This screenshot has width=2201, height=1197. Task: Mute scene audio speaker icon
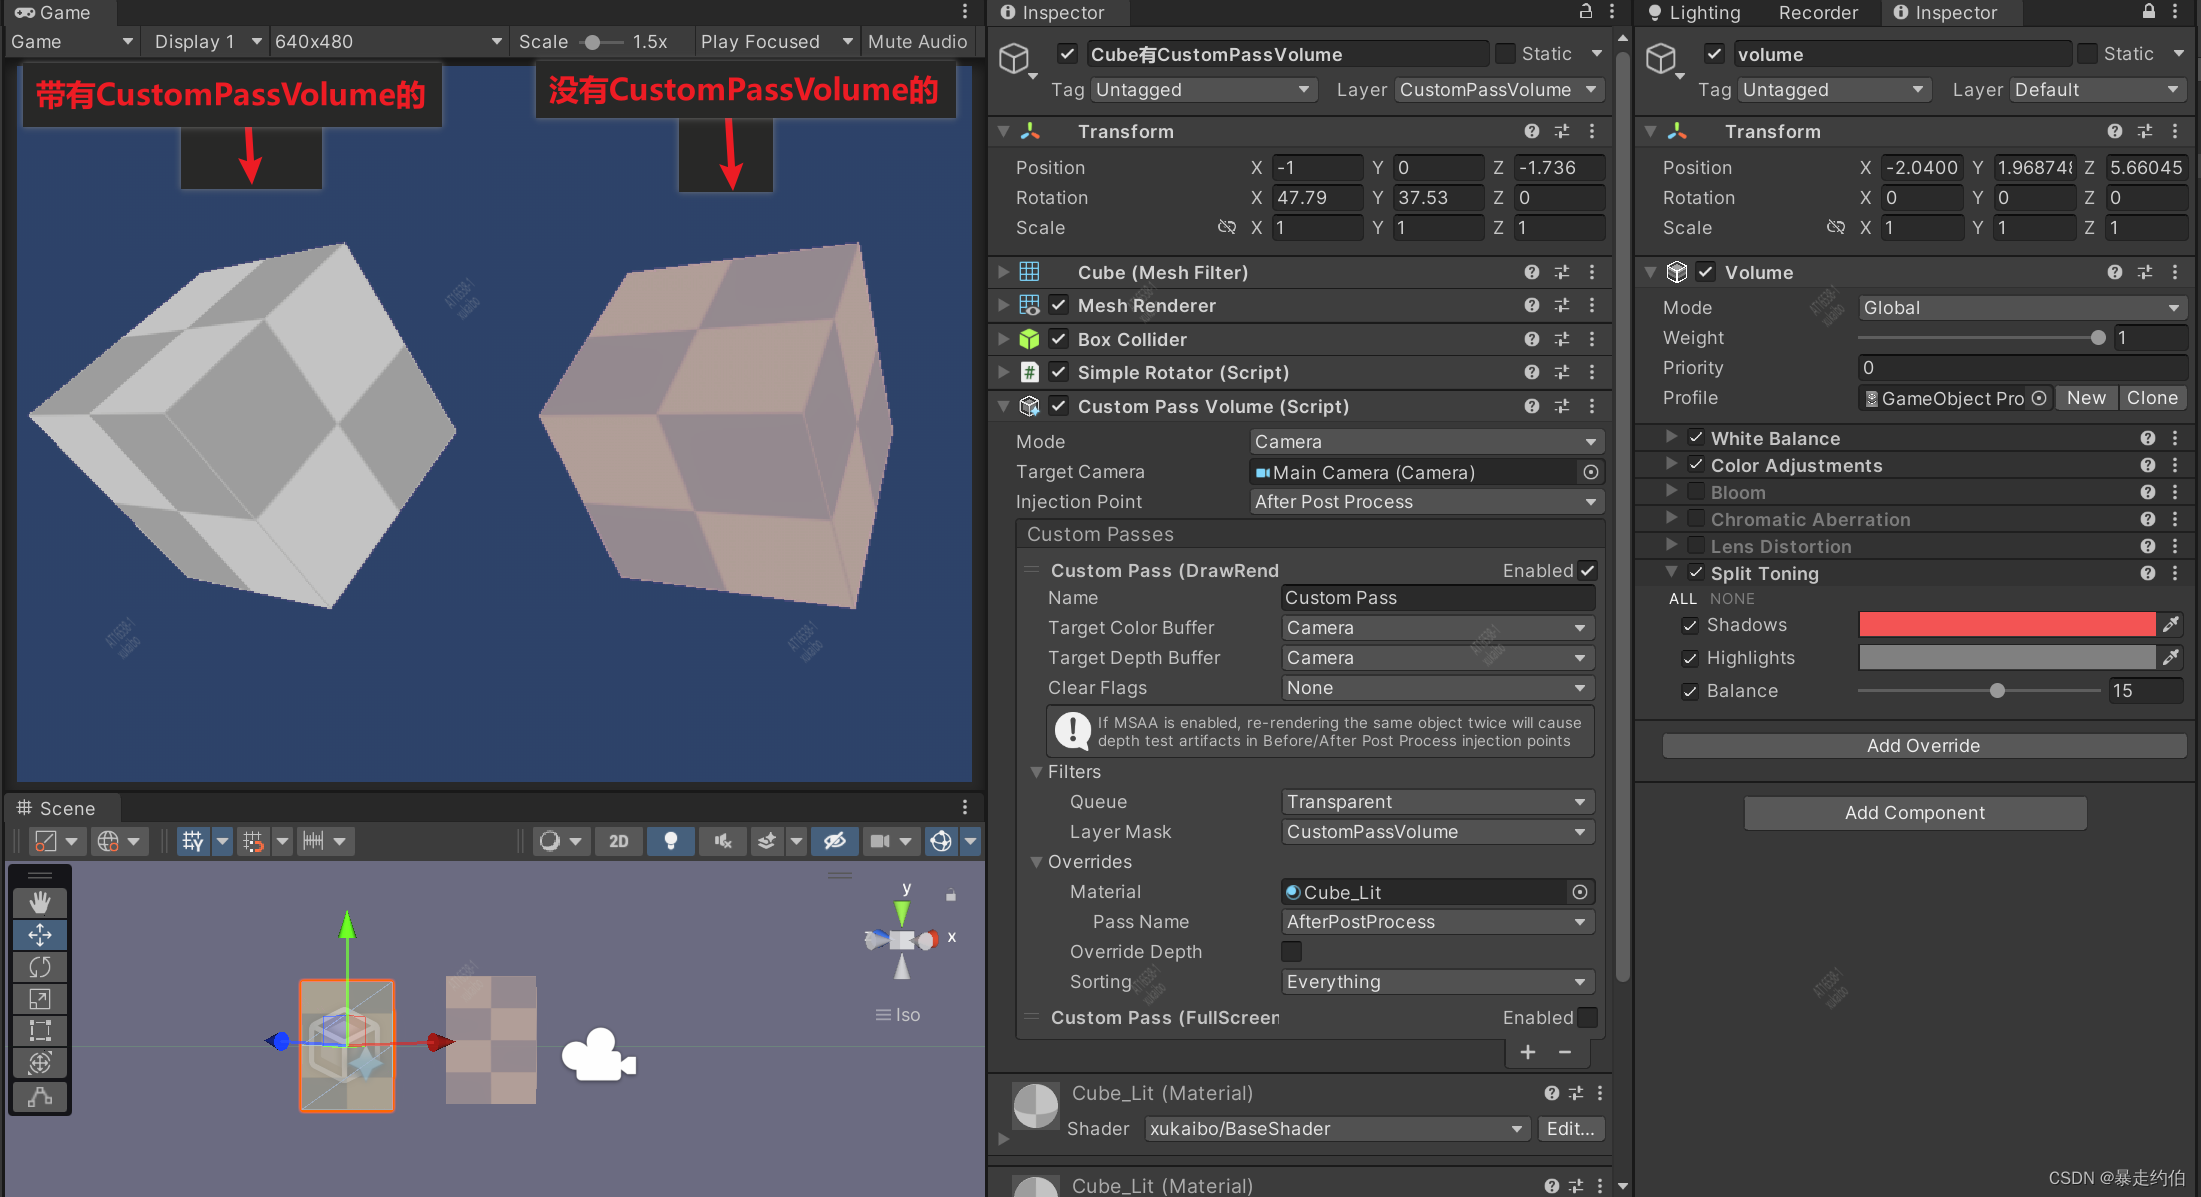pyautogui.click(x=722, y=841)
